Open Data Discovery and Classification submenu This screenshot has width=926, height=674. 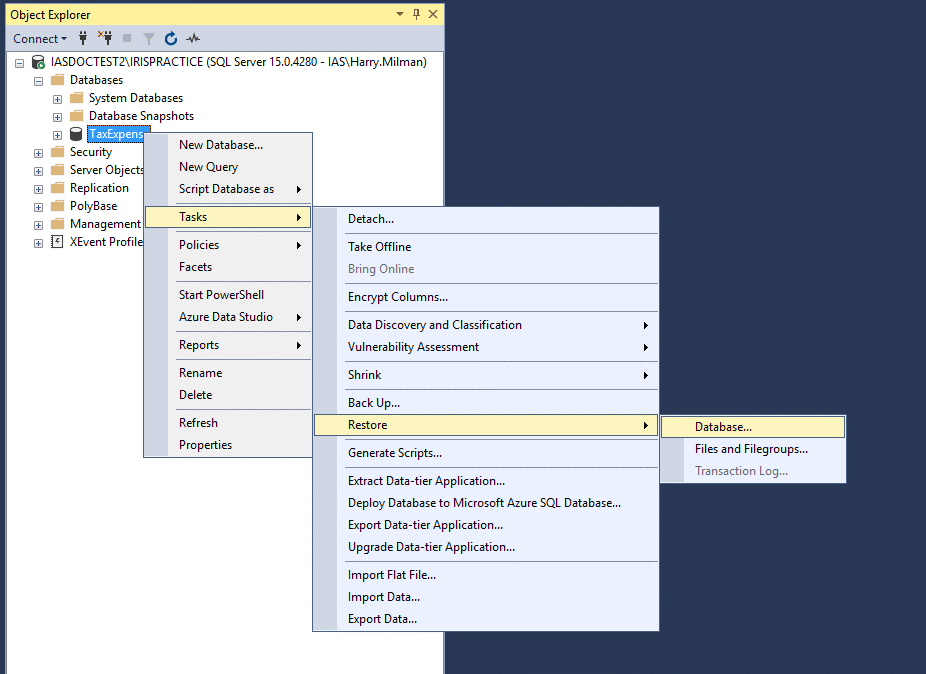click(486, 325)
